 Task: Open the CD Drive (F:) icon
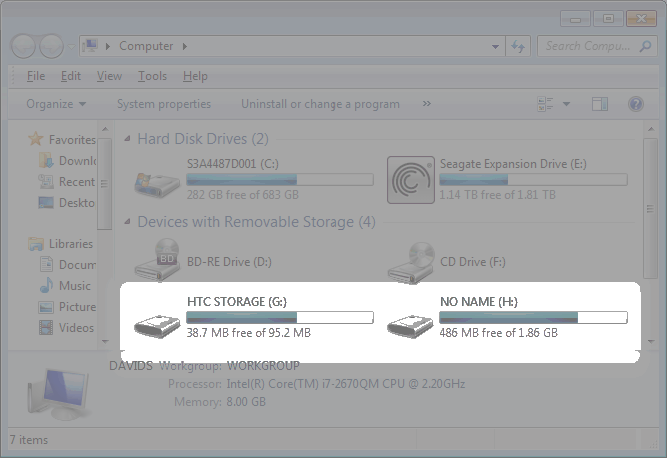click(410, 260)
